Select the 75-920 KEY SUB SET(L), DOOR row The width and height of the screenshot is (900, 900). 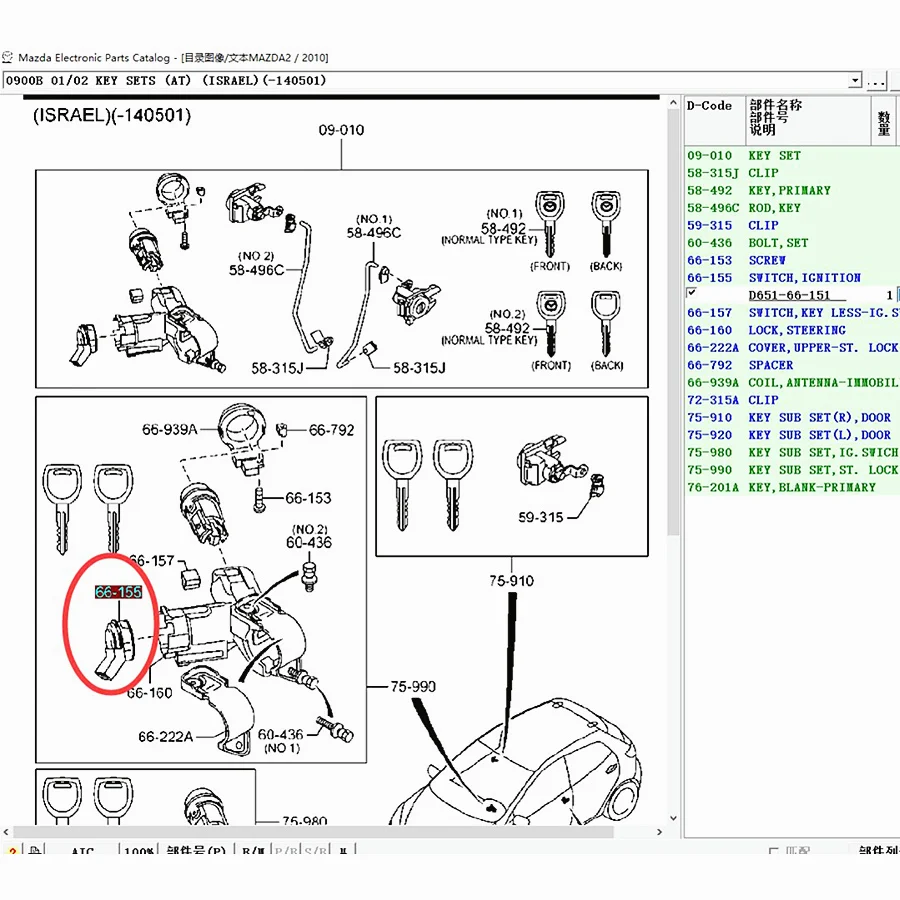(x=792, y=435)
